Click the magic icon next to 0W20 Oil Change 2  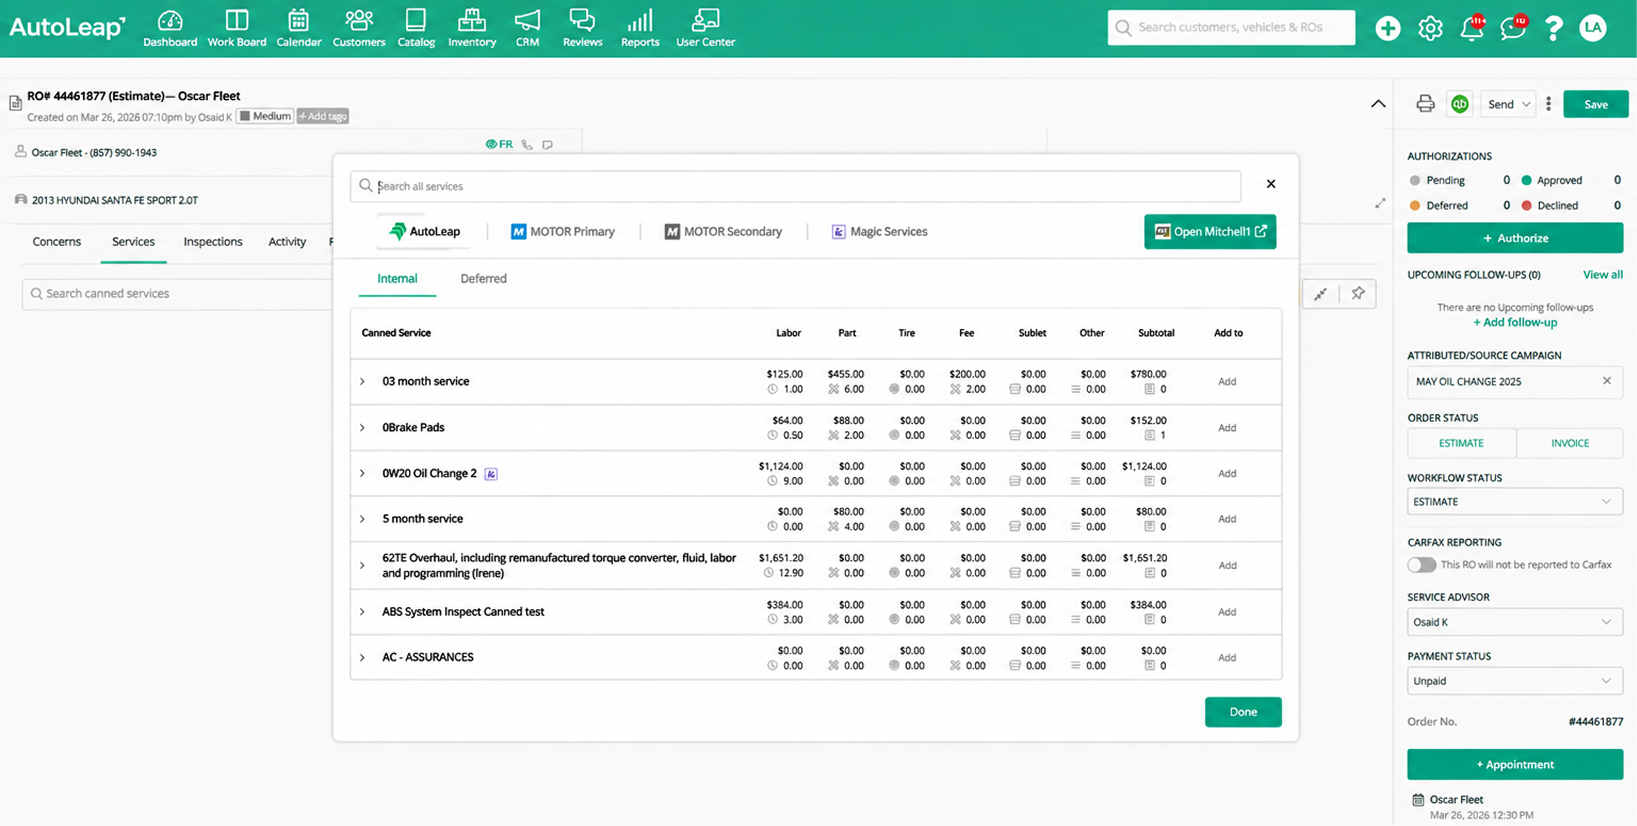491,474
